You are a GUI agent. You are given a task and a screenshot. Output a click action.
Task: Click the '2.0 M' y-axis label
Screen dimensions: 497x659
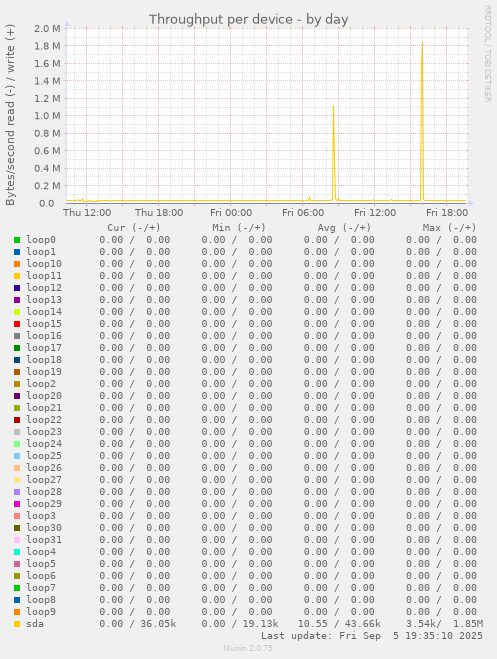tap(47, 29)
